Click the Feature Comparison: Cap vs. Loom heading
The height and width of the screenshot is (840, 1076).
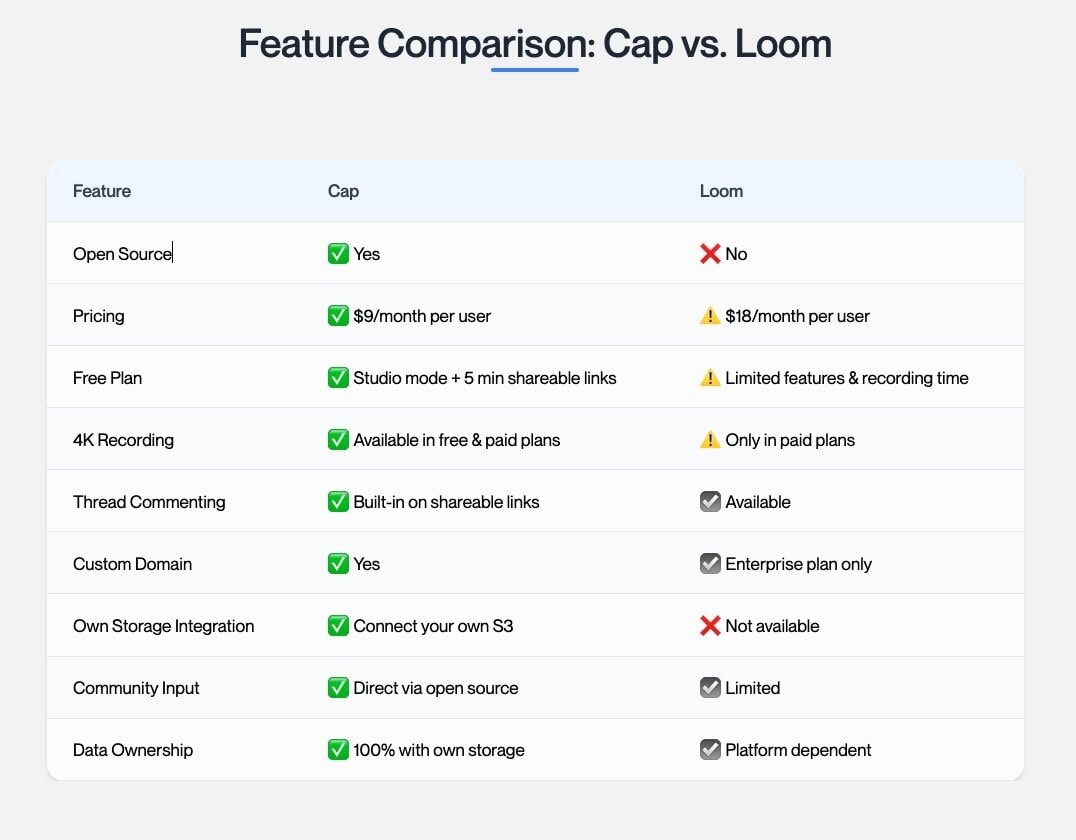535,43
